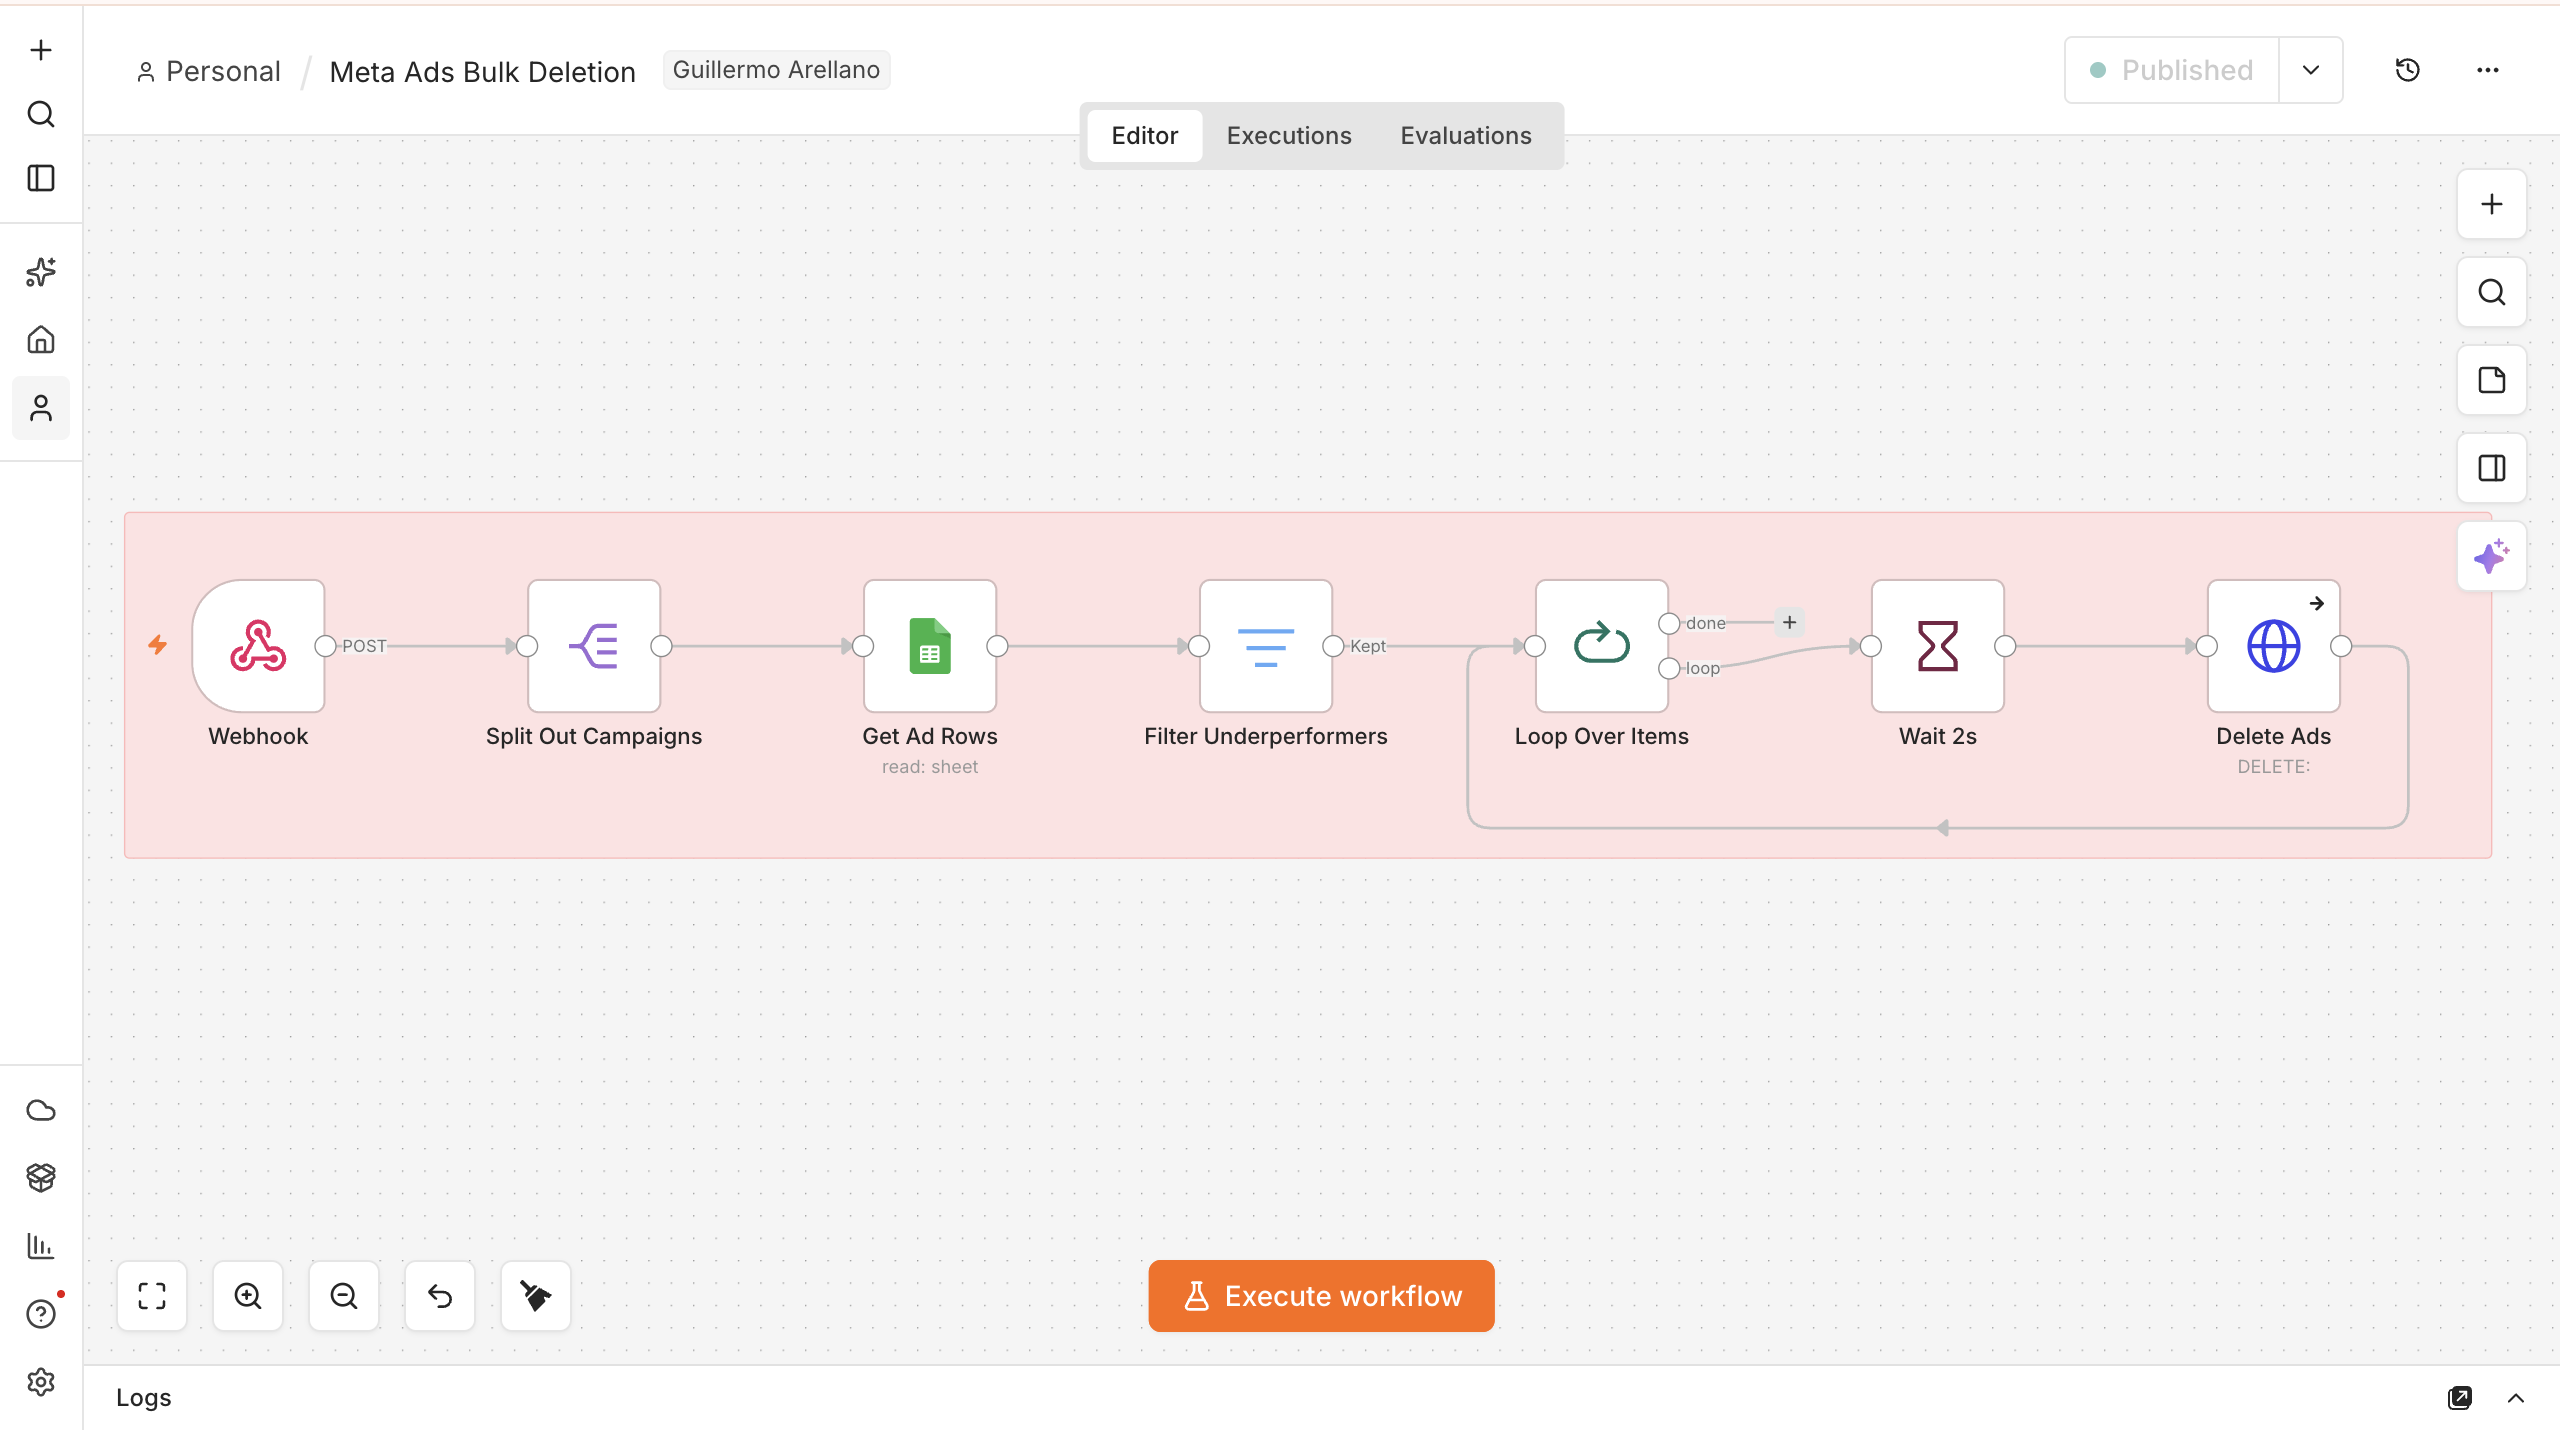The image size is (2560, 1430).
Task: Click the Split Out Campaigns output handle
Action: click(661, 646)
